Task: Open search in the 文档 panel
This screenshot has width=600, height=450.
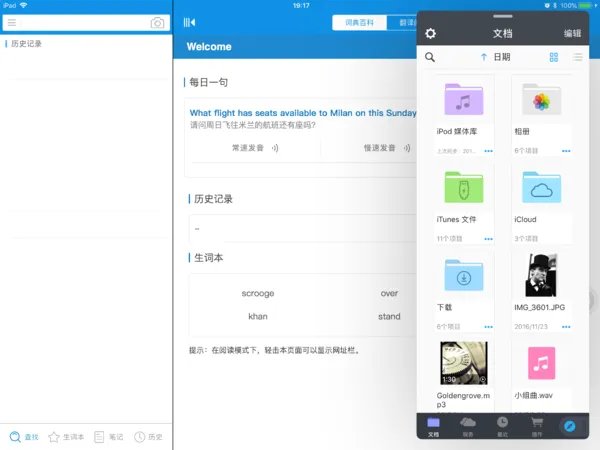Action: click(430, 57)
